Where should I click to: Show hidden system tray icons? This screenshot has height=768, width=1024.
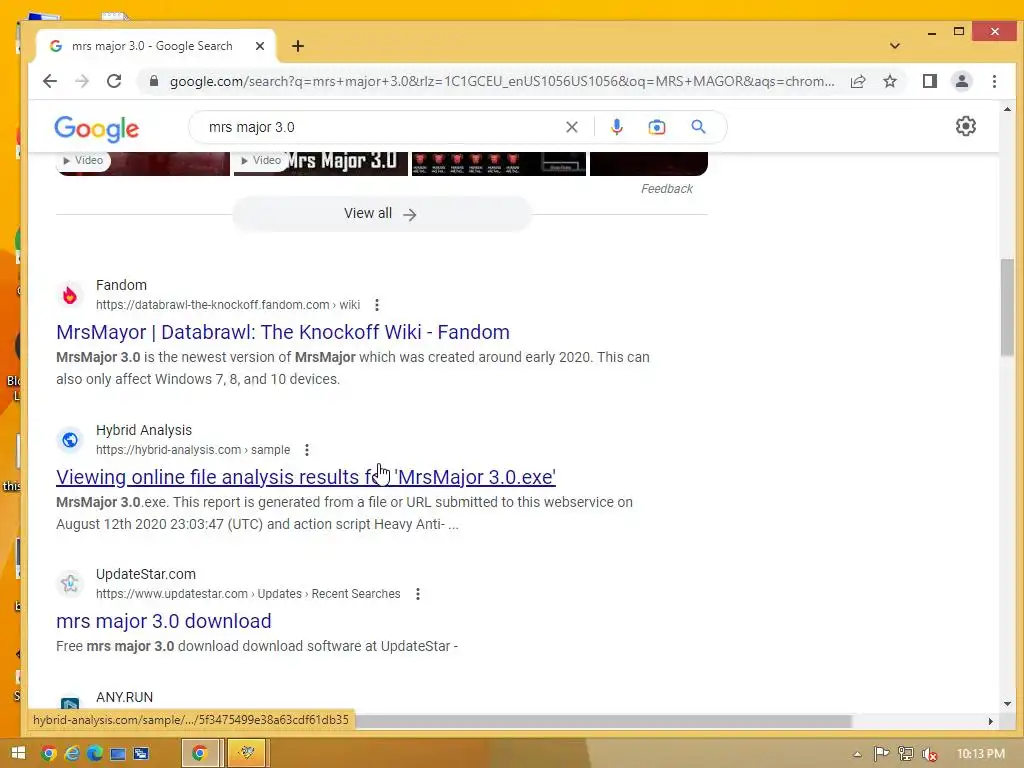tap(857, 754)
